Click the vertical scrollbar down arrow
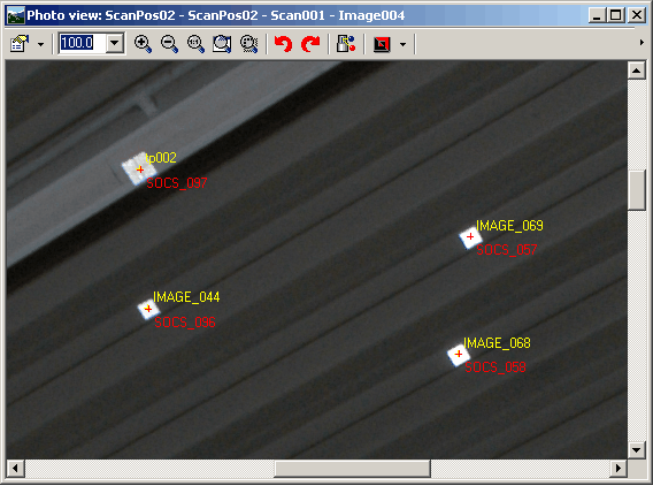The width and height of the screenshot is (653, 485). [636, 449]
